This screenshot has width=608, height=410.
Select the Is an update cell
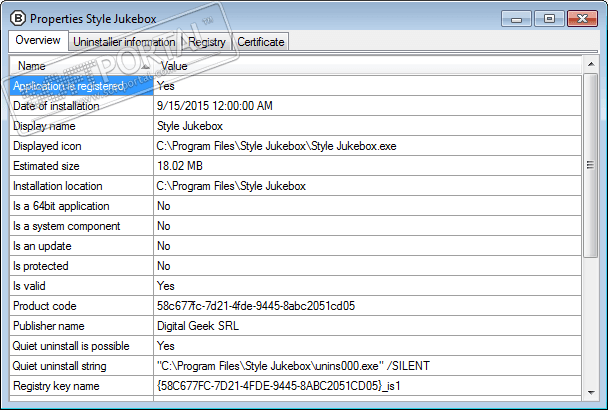point(81,246)
